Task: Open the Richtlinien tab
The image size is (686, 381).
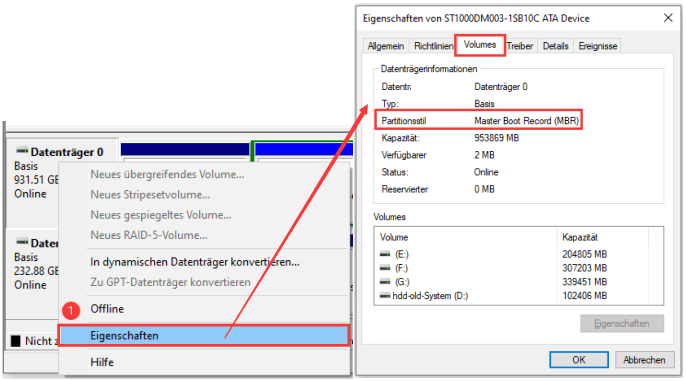Action: click(433, 46)
